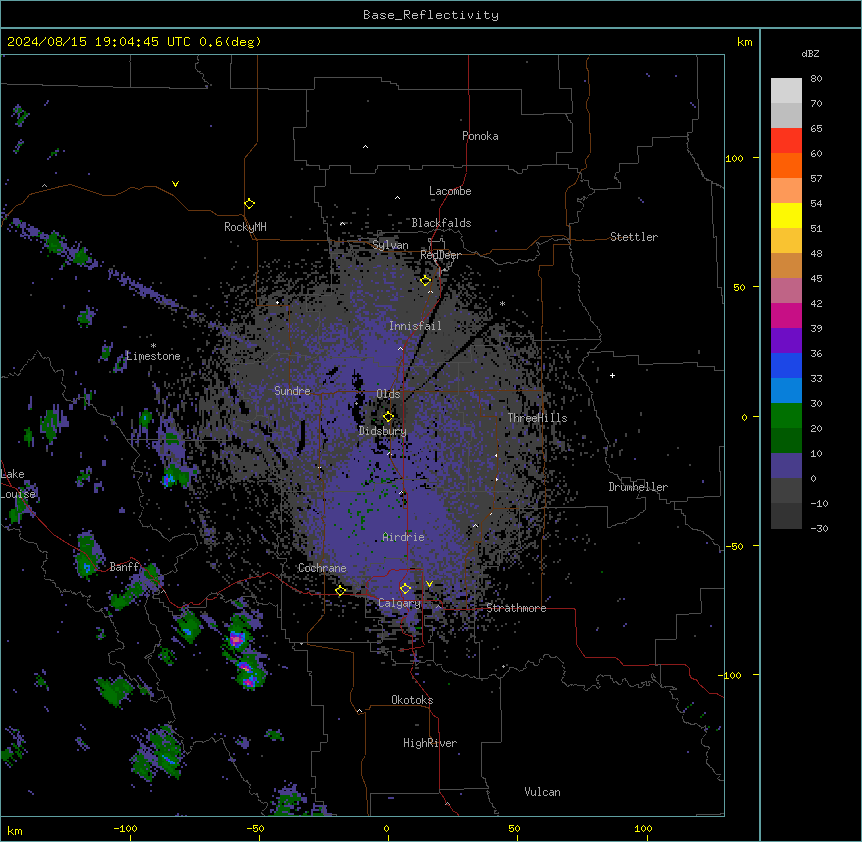
Task: Pick the green 30 dBZ legend color
Action: [786, 415]
